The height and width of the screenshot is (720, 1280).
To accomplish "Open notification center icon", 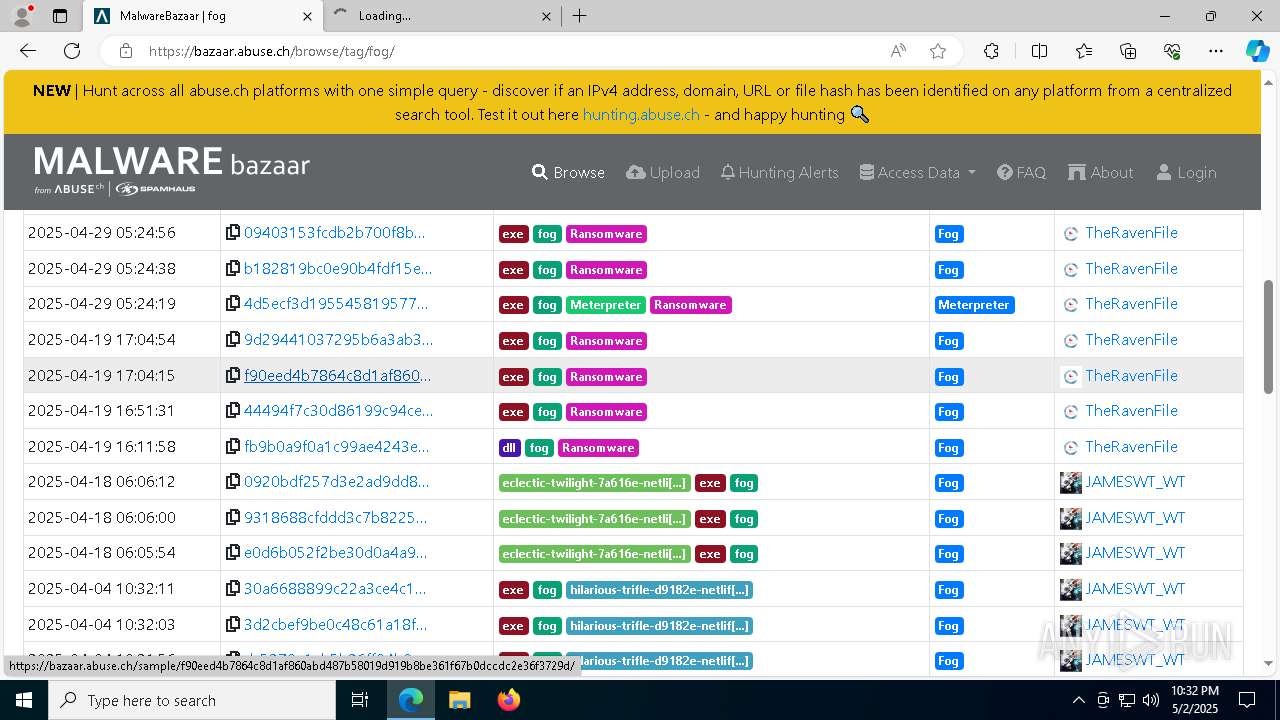I will click(x=1247, y=700).
